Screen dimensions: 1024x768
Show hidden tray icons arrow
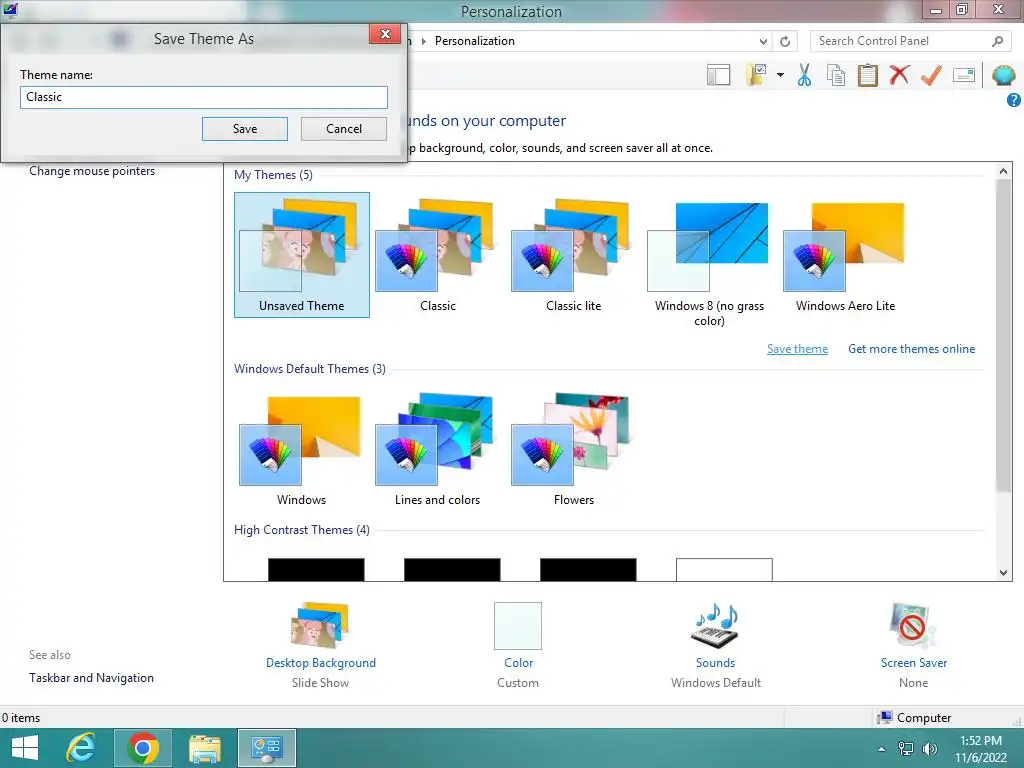[882, 749]
